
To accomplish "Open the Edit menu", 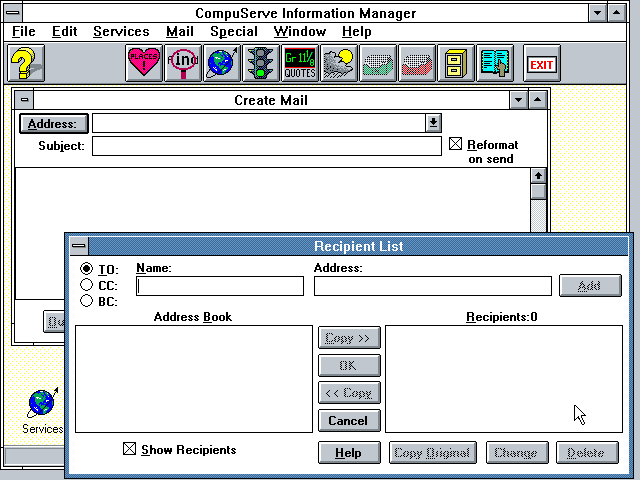I will [64, 31].
